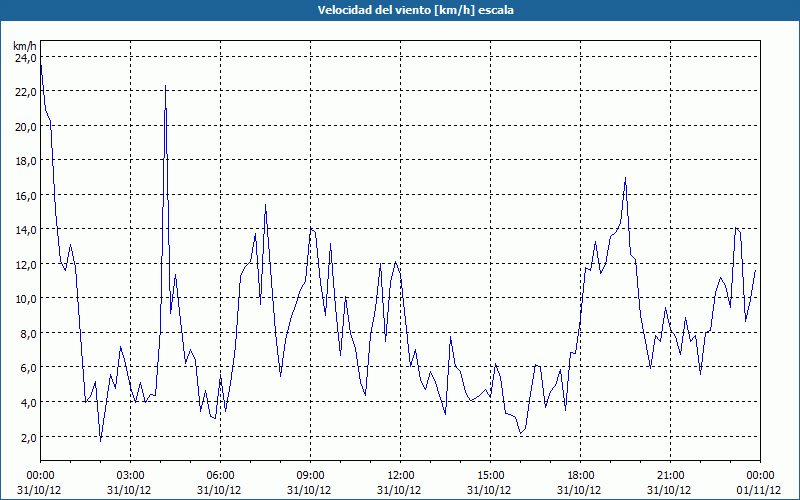Select the '20,0' y-axis value
800x500 pixels.
(26, 127)
